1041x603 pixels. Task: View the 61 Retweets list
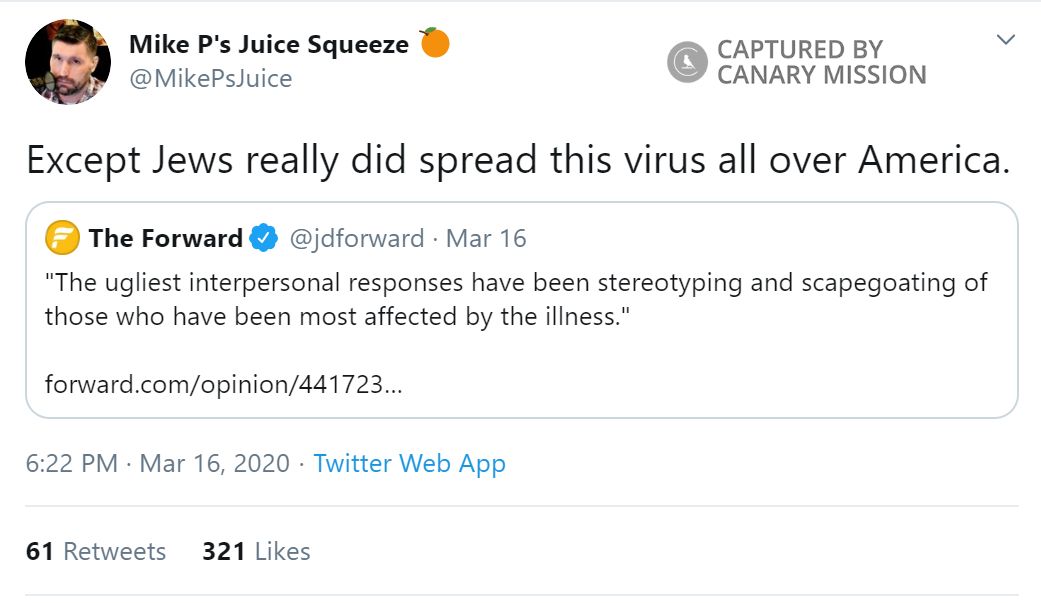pyautogui.click(x=96, y=551)
